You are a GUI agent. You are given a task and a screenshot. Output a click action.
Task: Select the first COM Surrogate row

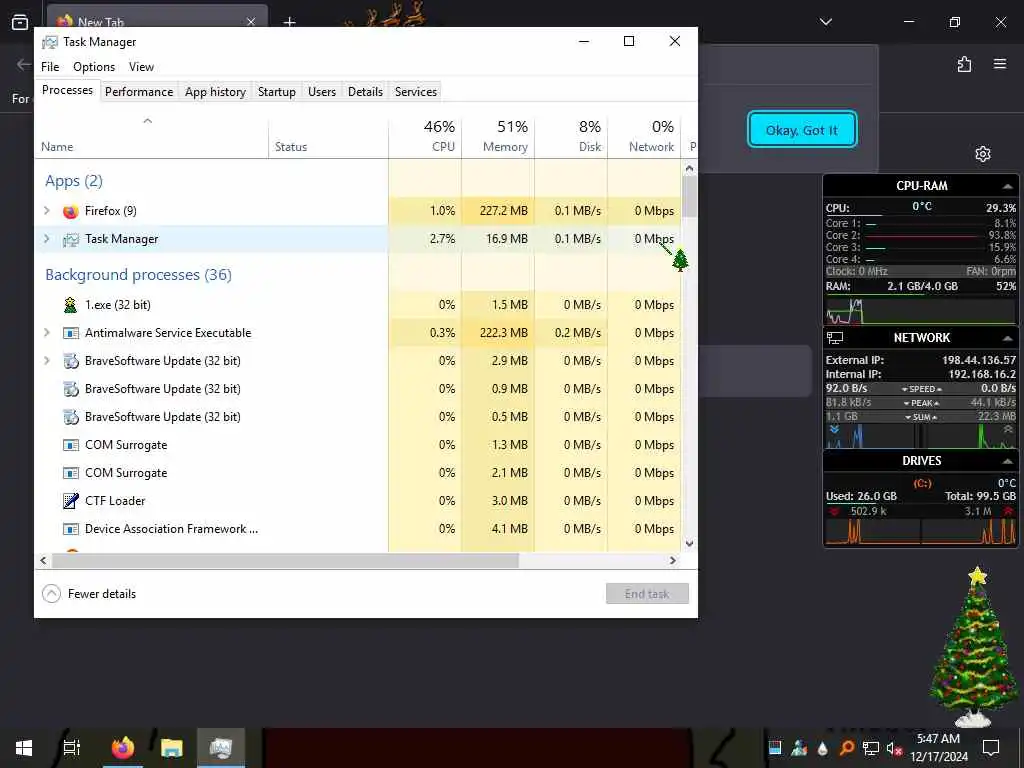358,445
